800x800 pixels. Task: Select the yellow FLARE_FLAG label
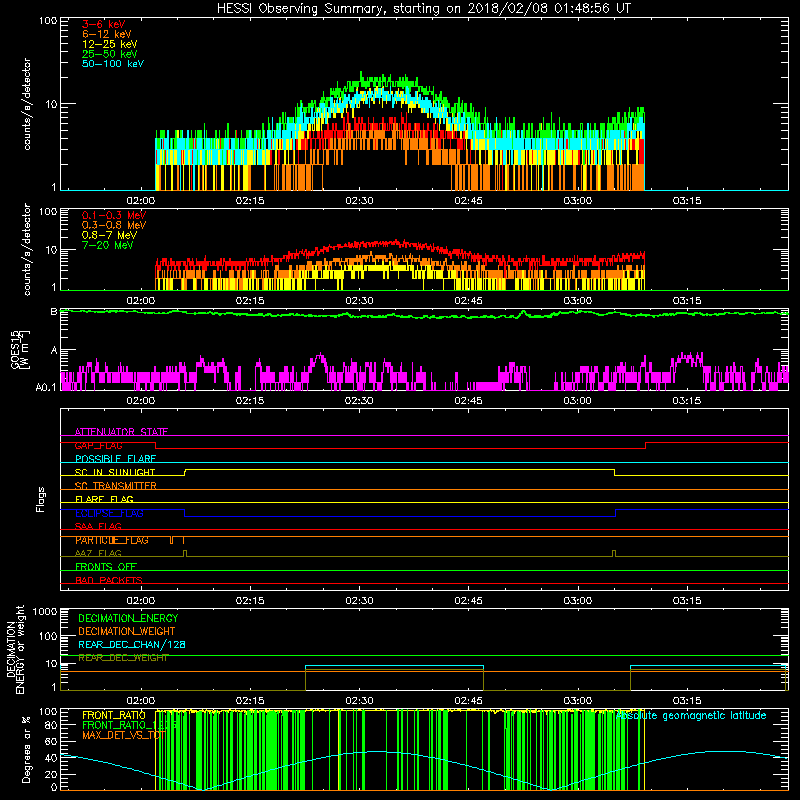coord(104,499)
